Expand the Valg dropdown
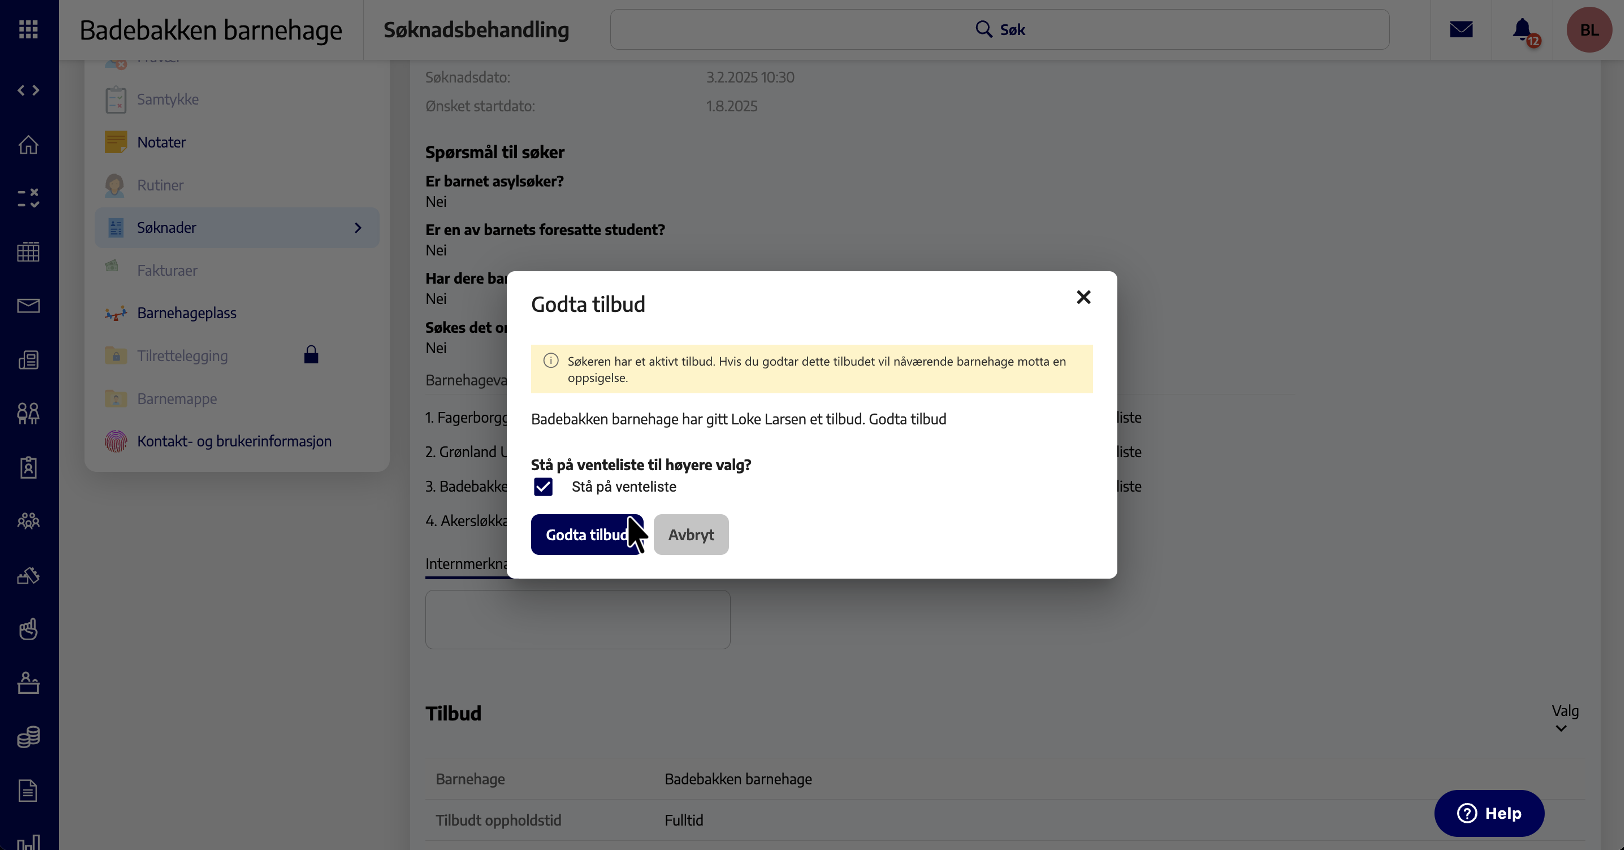Viewport: 1624px width, 850px height. pyautogui.click(x=1564, y=718)
